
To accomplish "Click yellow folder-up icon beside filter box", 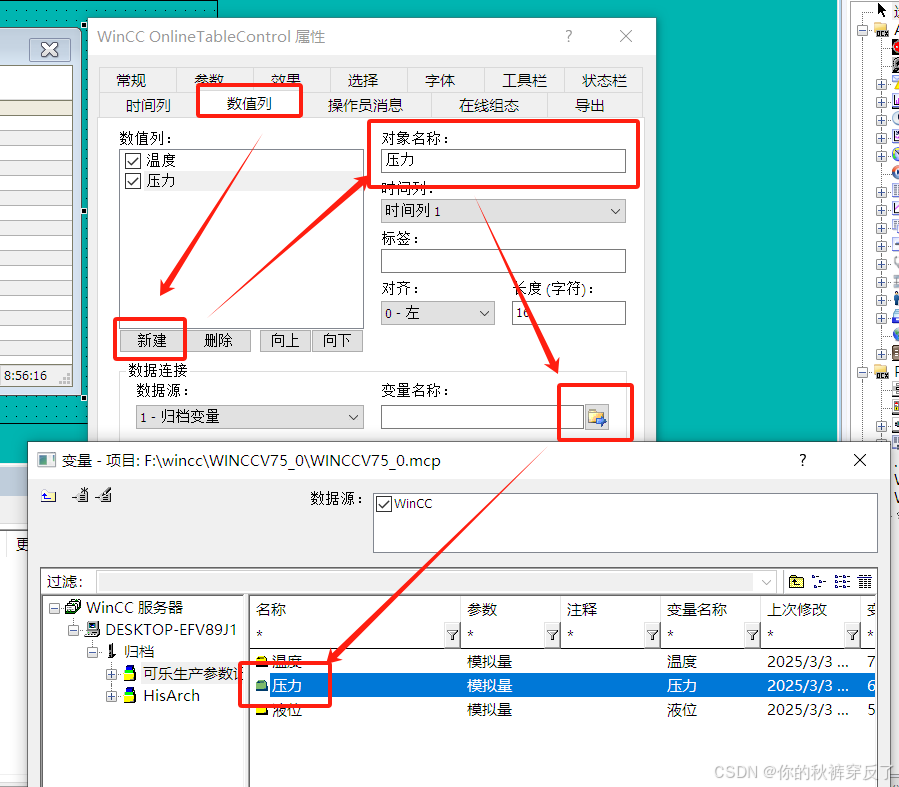I will click(x=796, y=582).
